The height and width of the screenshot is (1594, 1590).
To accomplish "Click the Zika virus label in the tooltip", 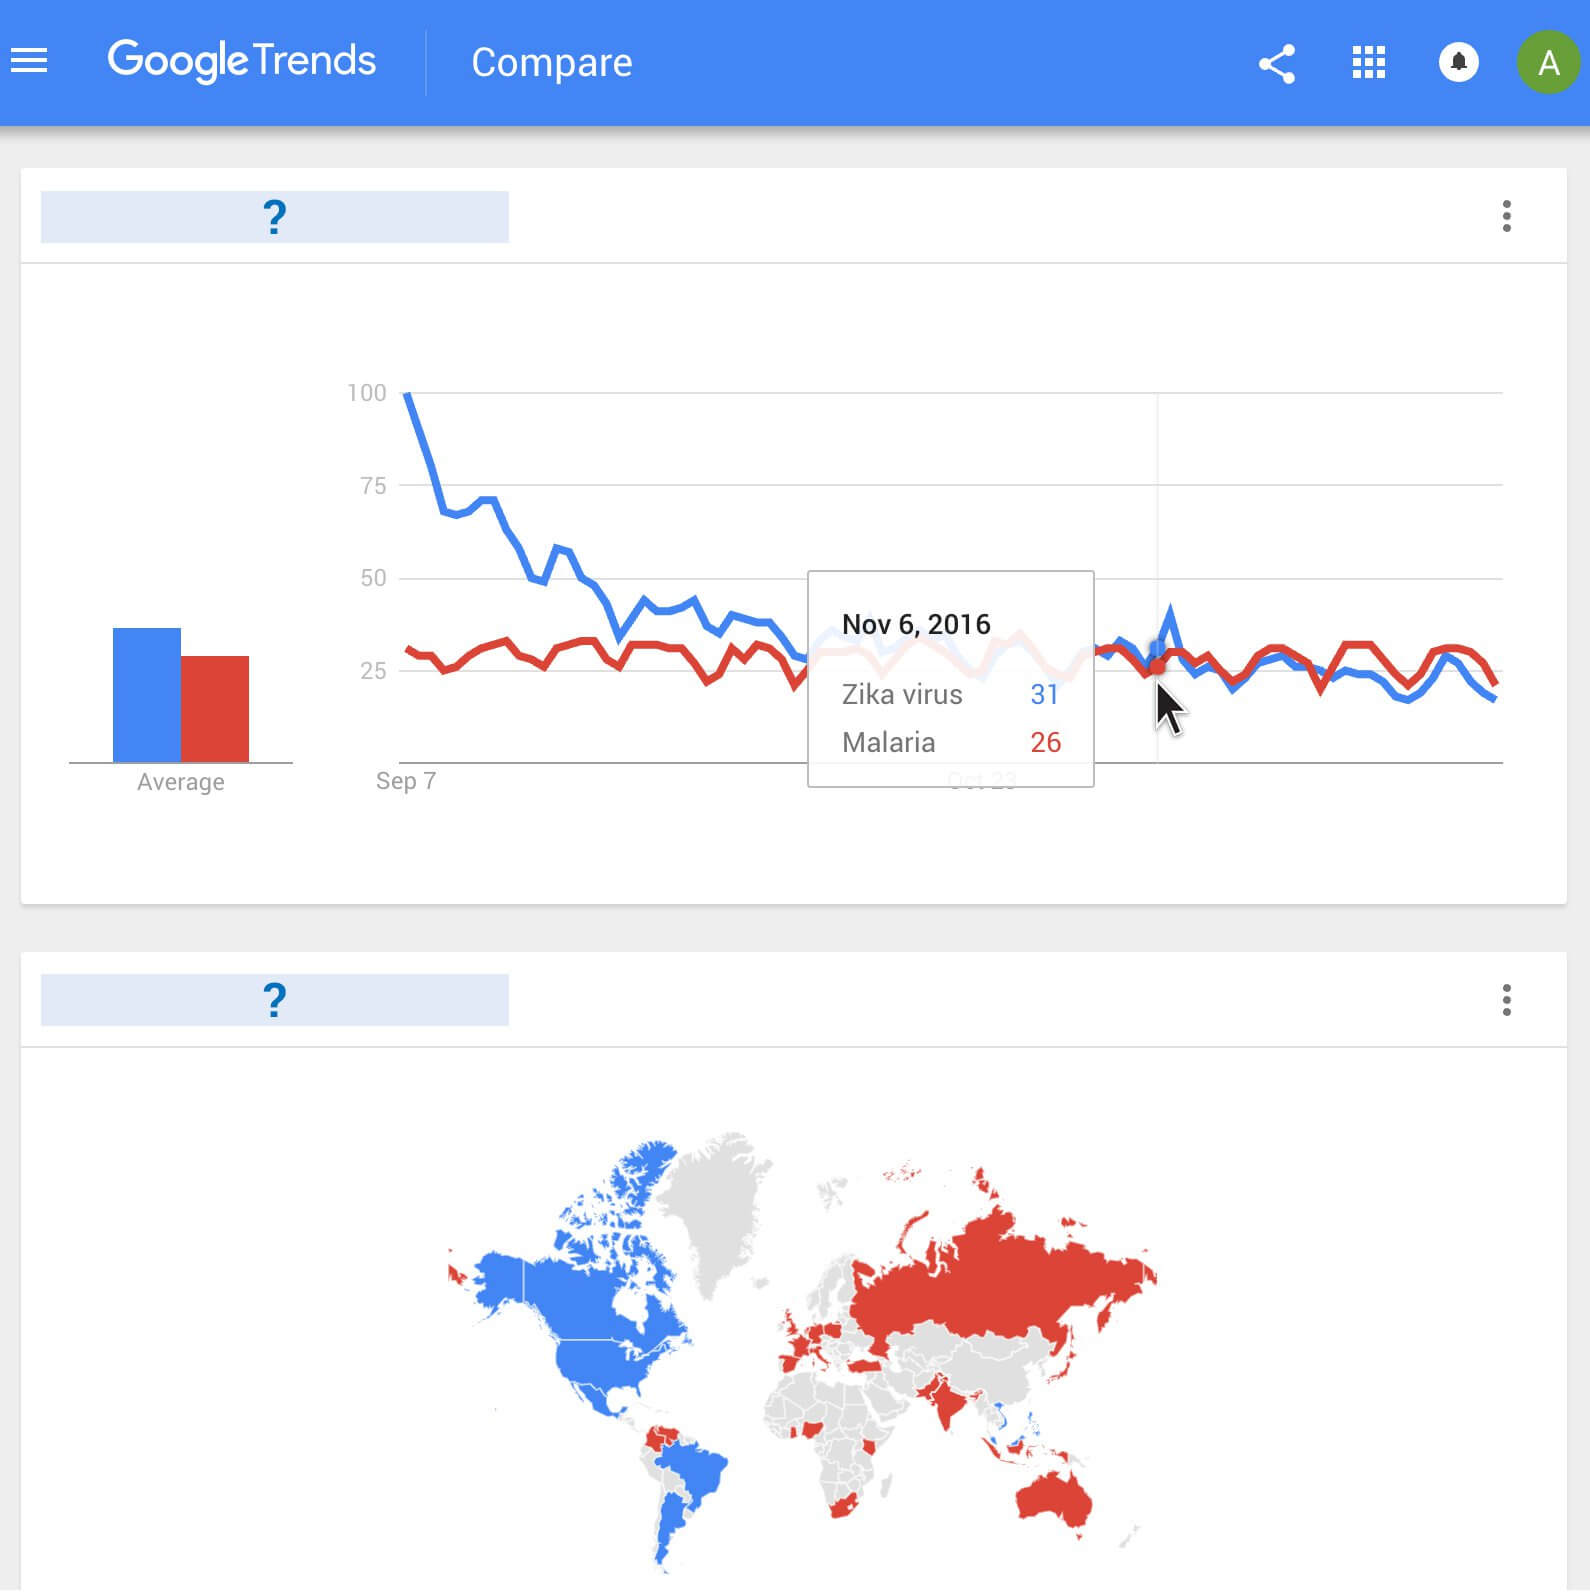I will [901, 694].
